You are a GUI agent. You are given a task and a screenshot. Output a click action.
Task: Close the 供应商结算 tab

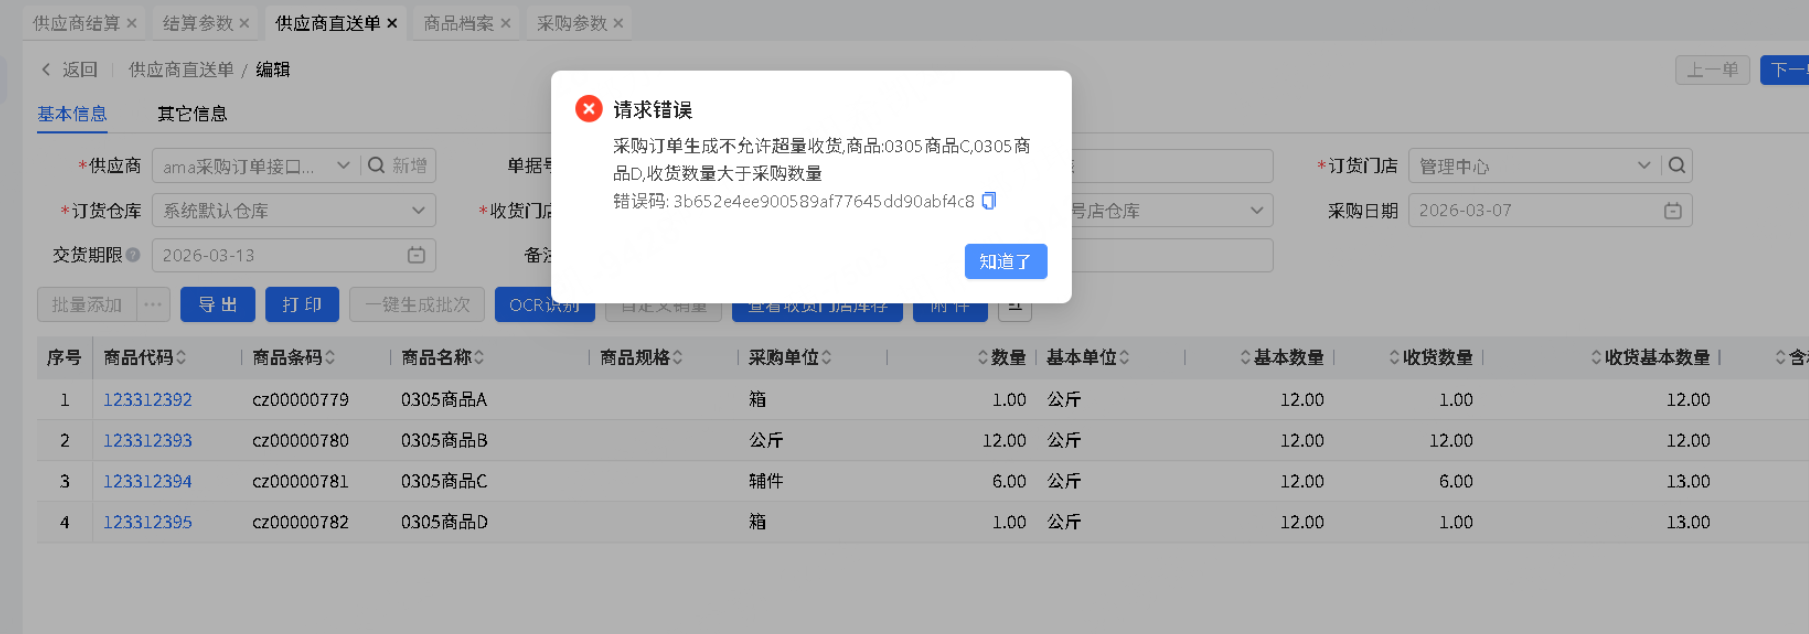tap(131, 23)
